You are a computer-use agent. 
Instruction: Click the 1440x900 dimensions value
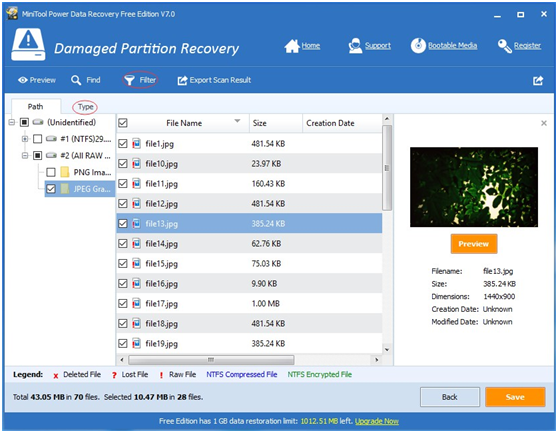coord(499,296)
